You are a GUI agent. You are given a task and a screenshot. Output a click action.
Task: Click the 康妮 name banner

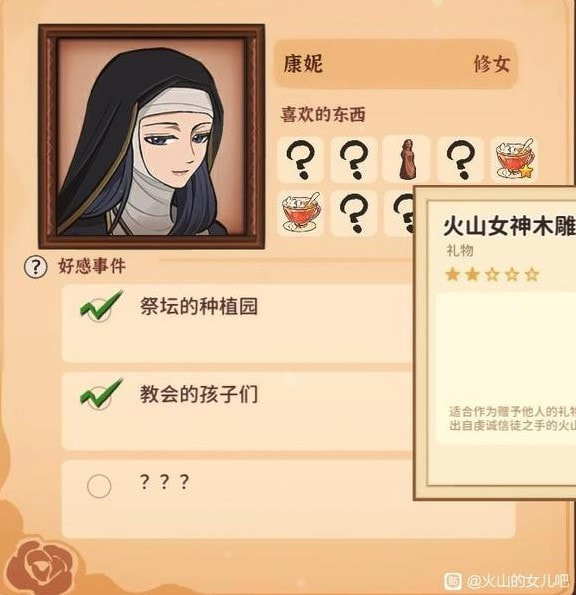click(x=395, y=64)
